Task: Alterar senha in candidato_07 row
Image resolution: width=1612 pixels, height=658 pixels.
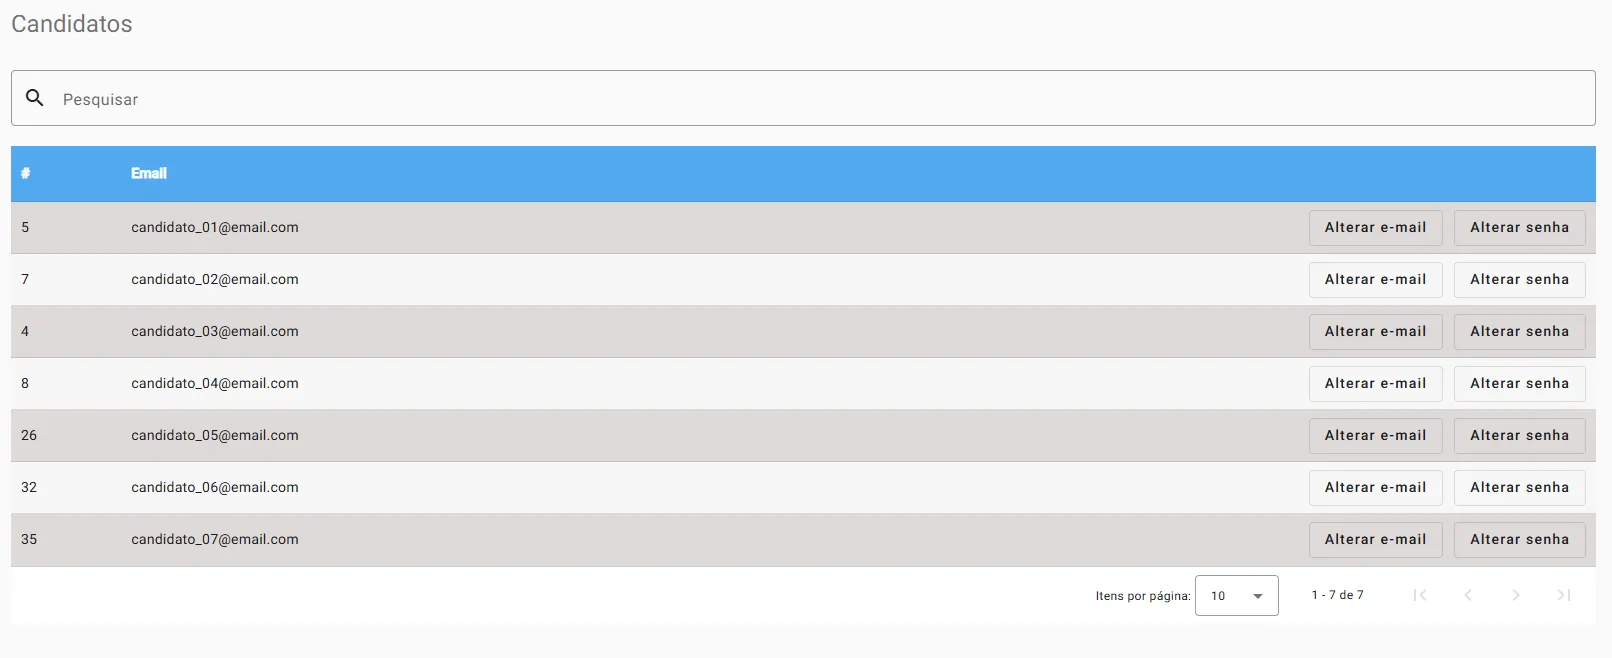Action: click(x=1519, y=540)
